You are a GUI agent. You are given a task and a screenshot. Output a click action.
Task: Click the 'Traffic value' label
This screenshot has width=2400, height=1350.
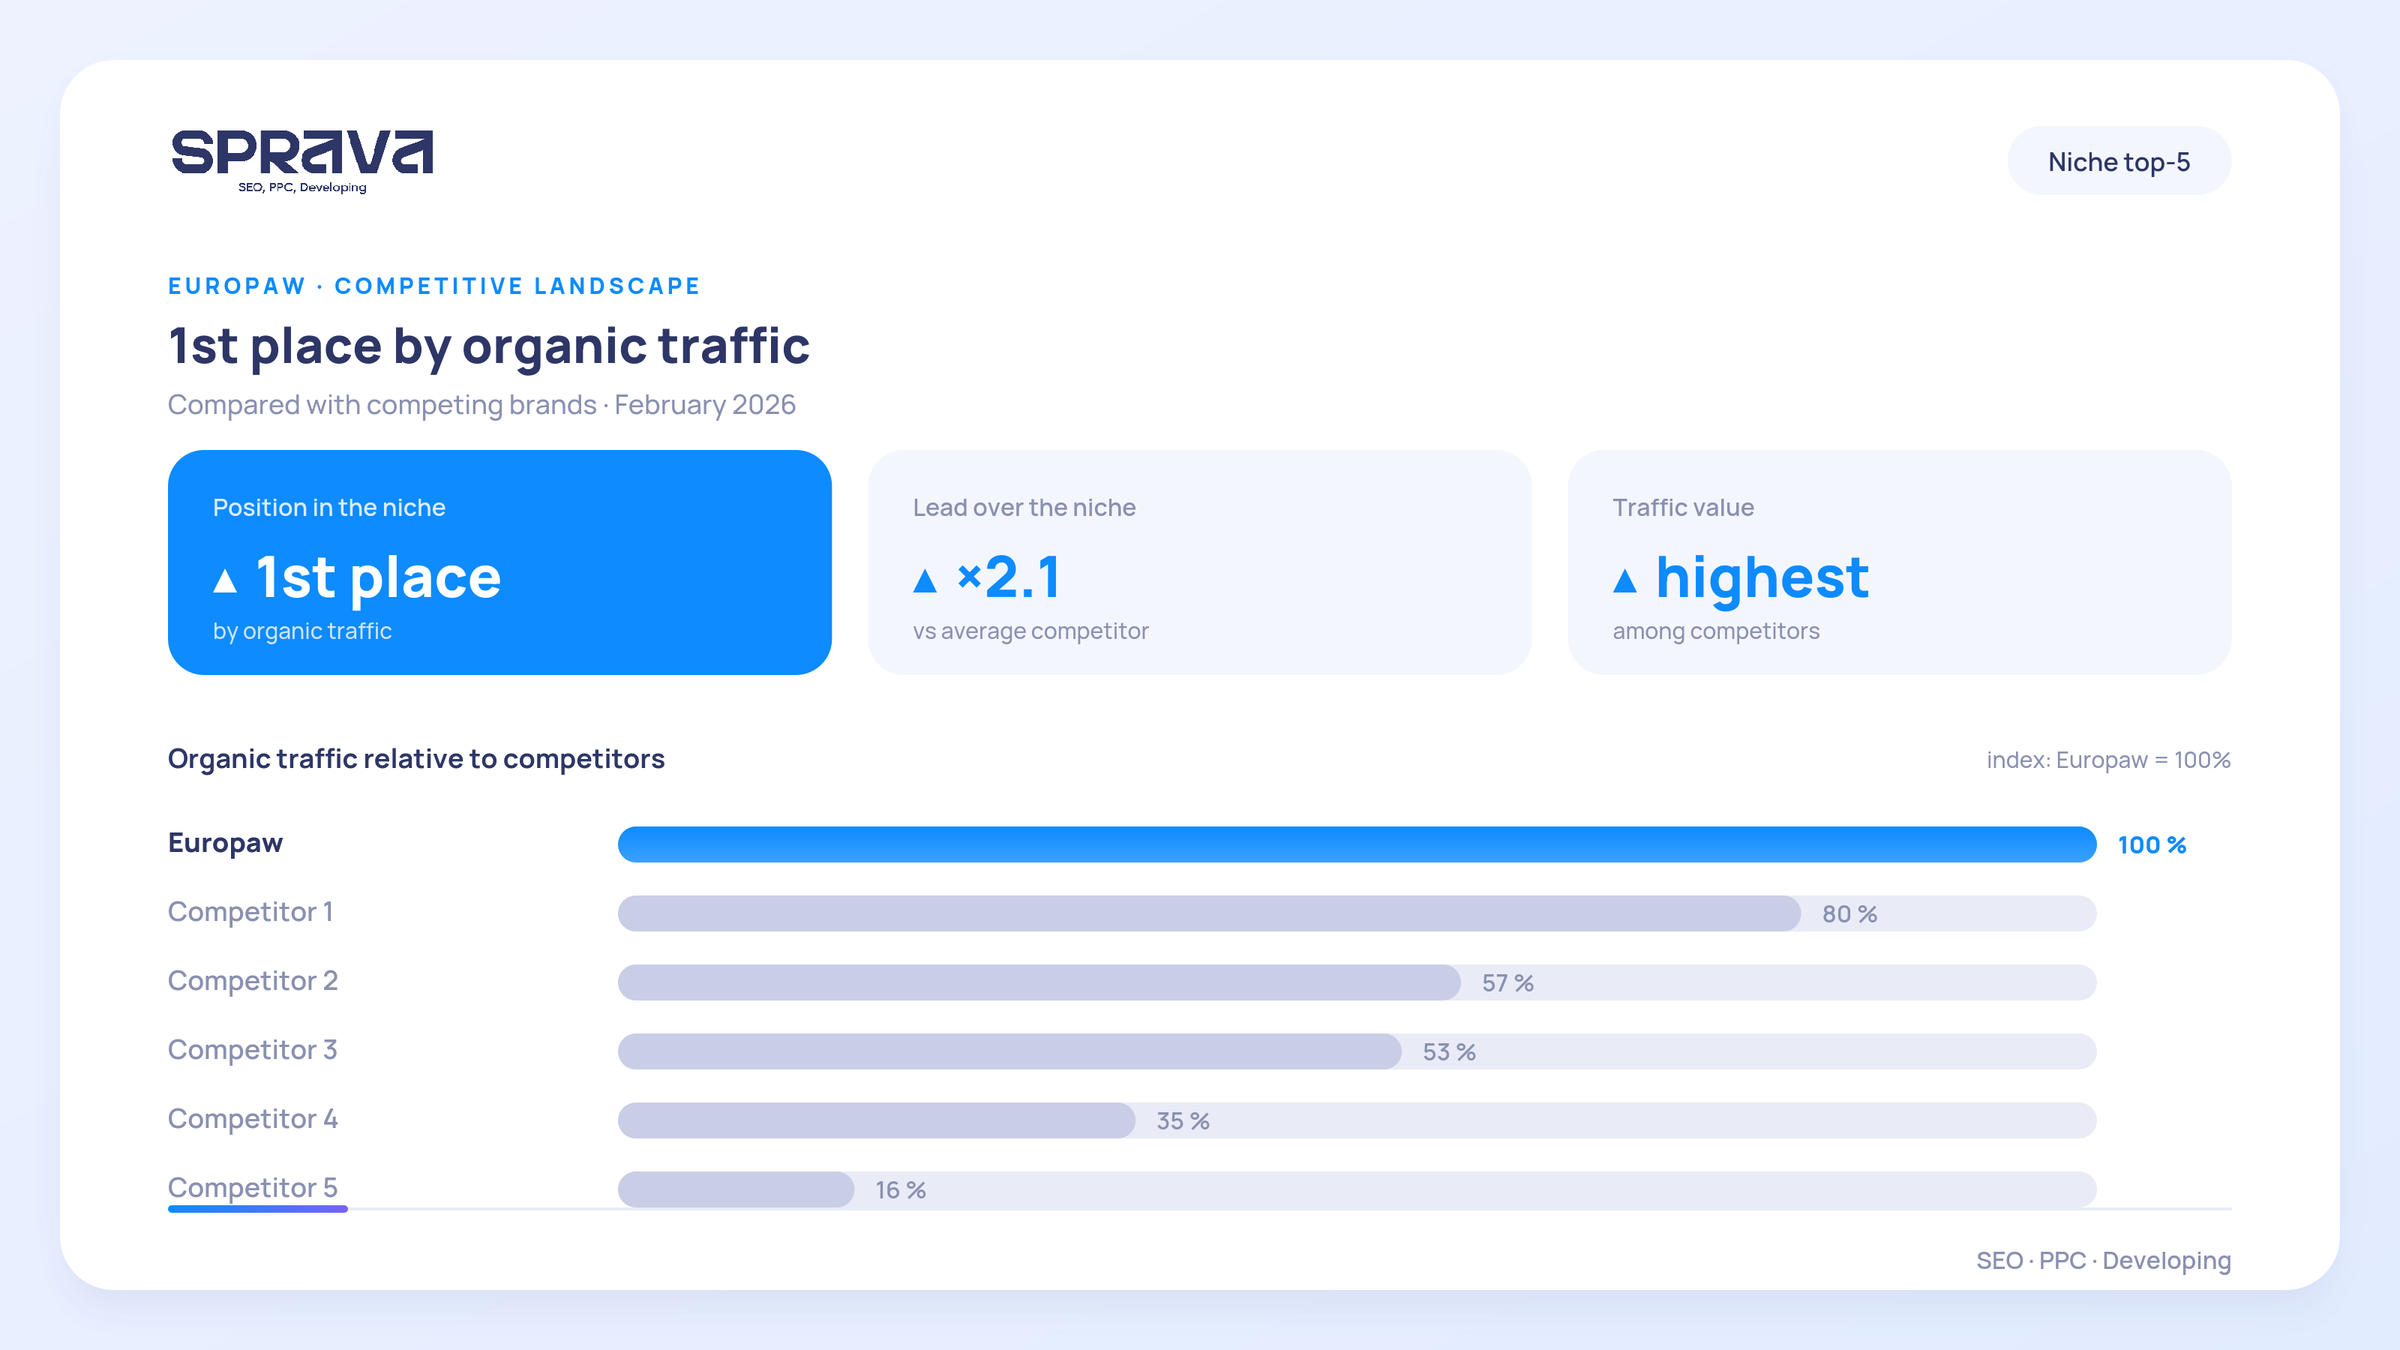[x=1683, y=508]
